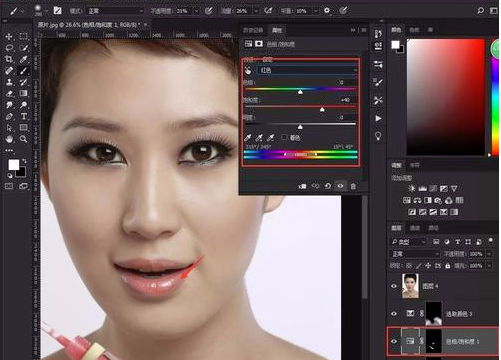Click the reset adjustment icon in Properties
The width and height of the screenshot is (501, 360).
(328, 186)
